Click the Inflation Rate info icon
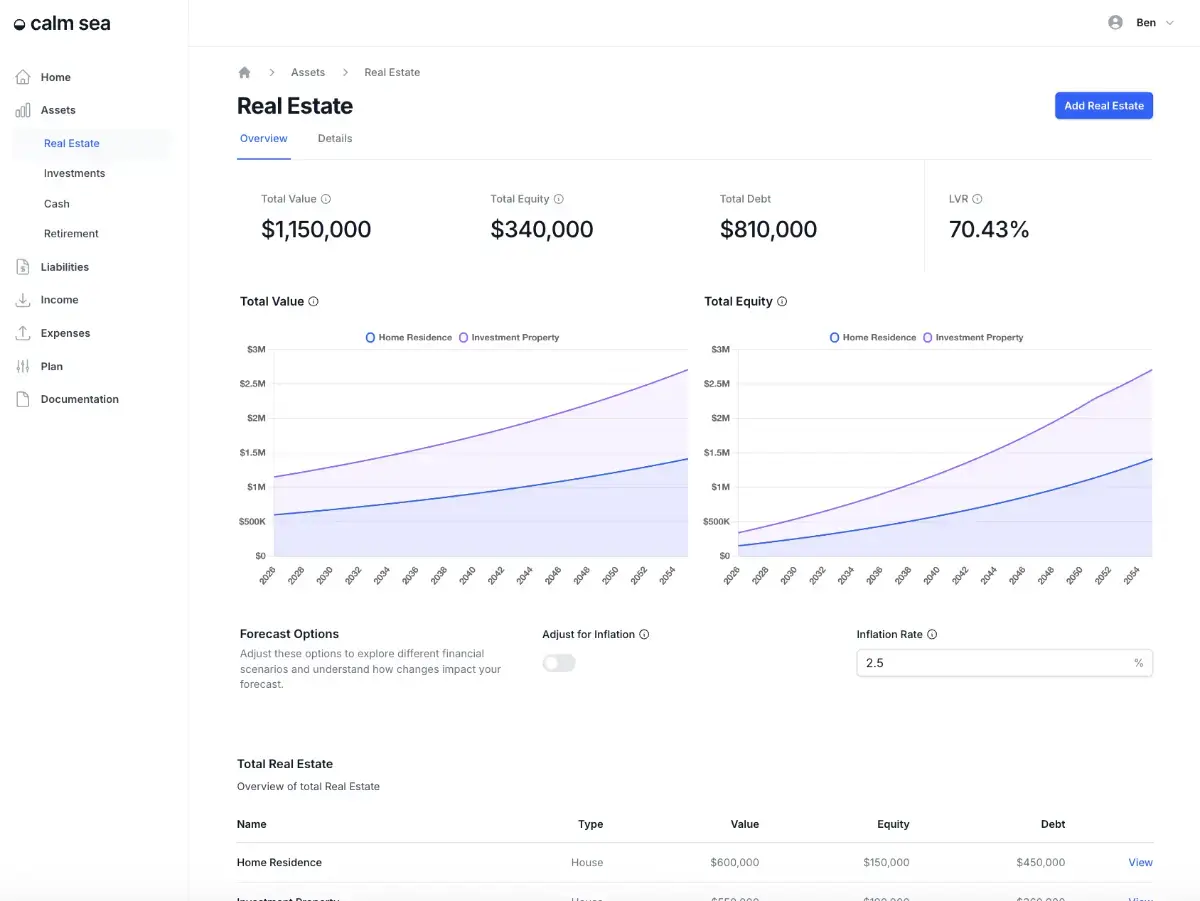 [x=932, y=634]
